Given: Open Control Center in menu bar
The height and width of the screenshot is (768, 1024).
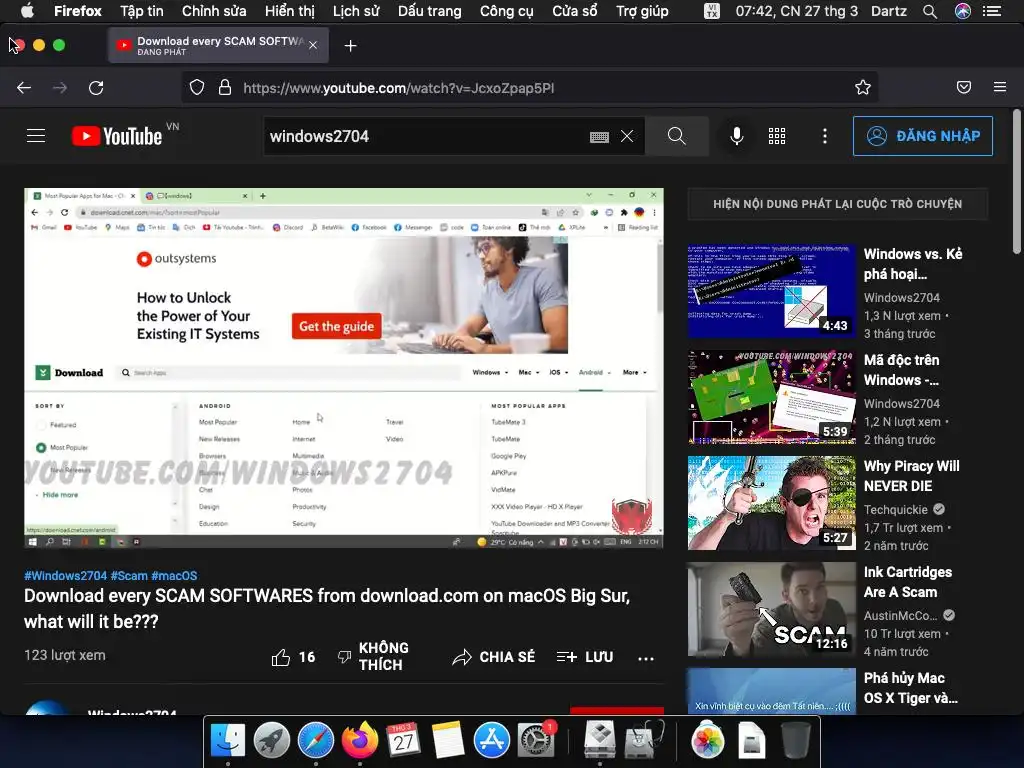Looking at the screenshot, I should (992, 11).
